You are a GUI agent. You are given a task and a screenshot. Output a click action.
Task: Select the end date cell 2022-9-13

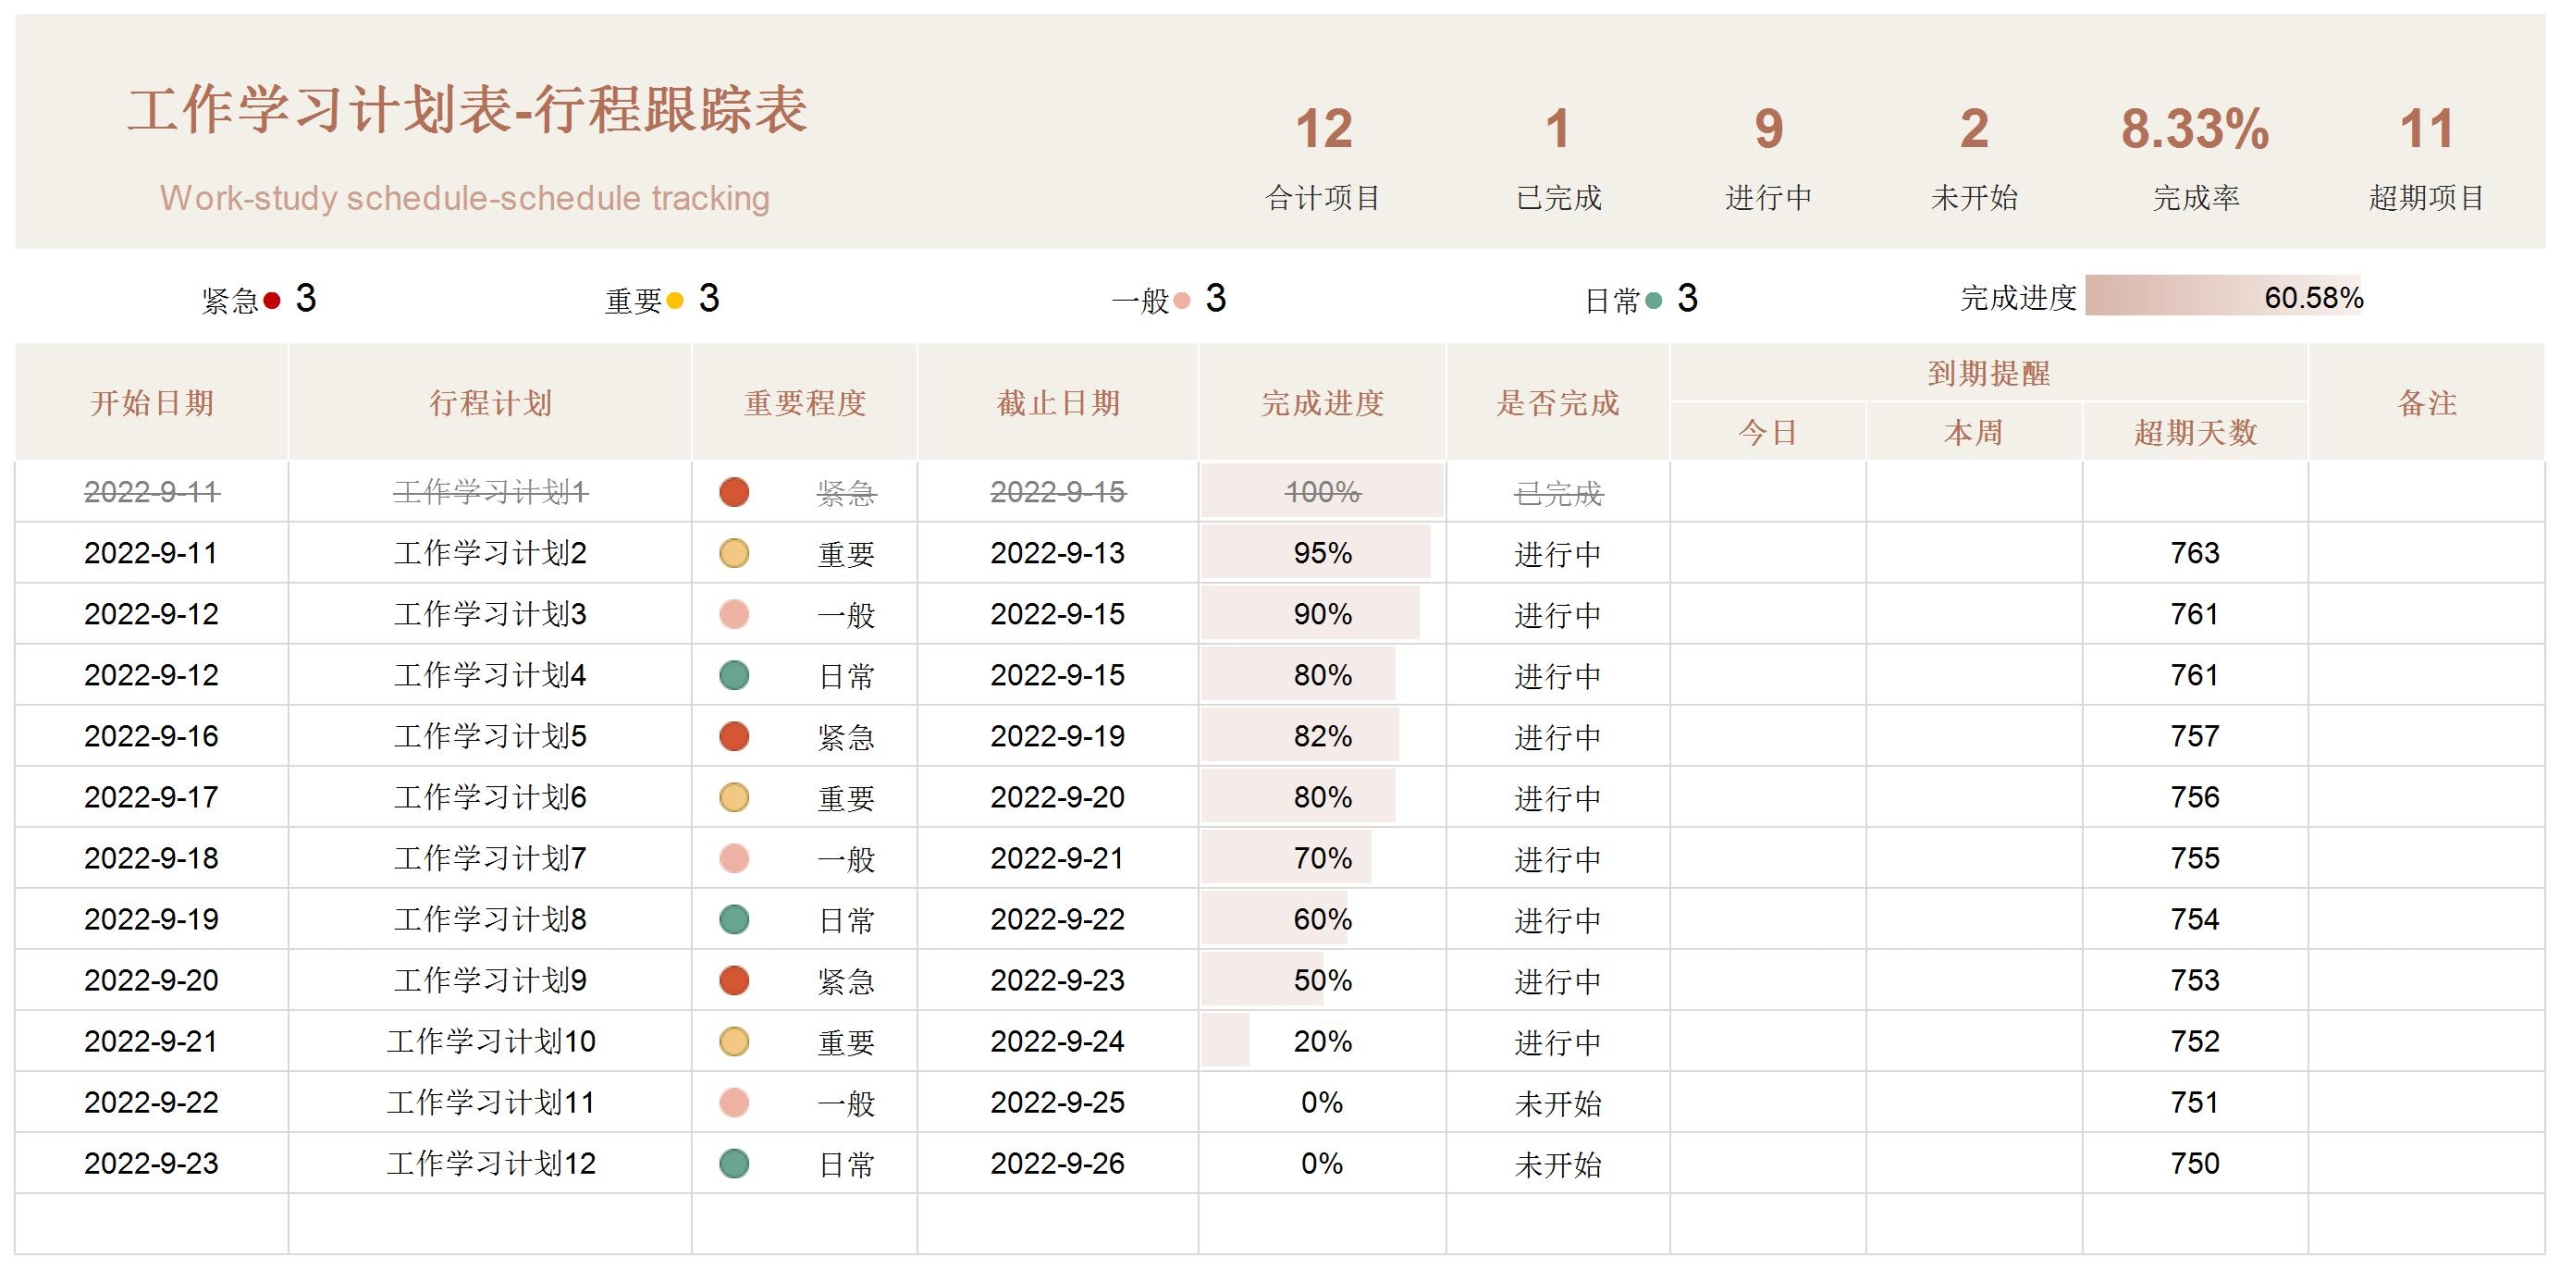[x=1058, y=553]
